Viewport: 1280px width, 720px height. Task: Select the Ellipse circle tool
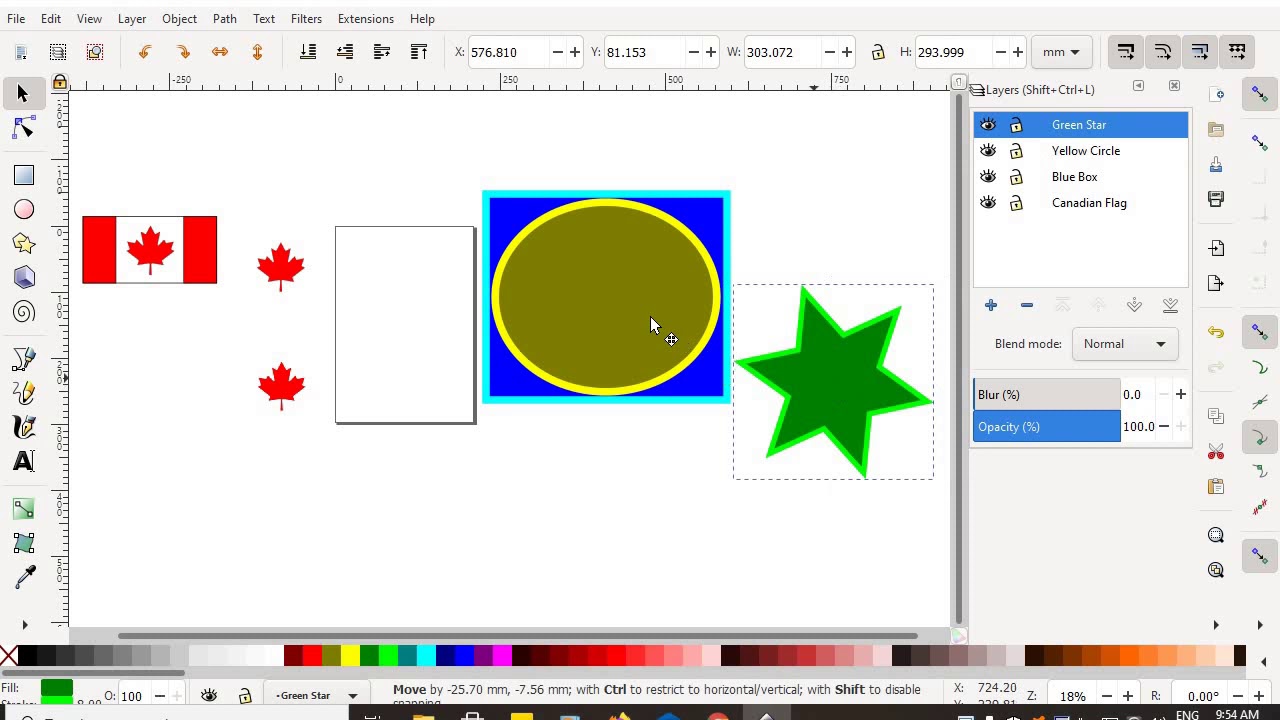coord(24,209)
